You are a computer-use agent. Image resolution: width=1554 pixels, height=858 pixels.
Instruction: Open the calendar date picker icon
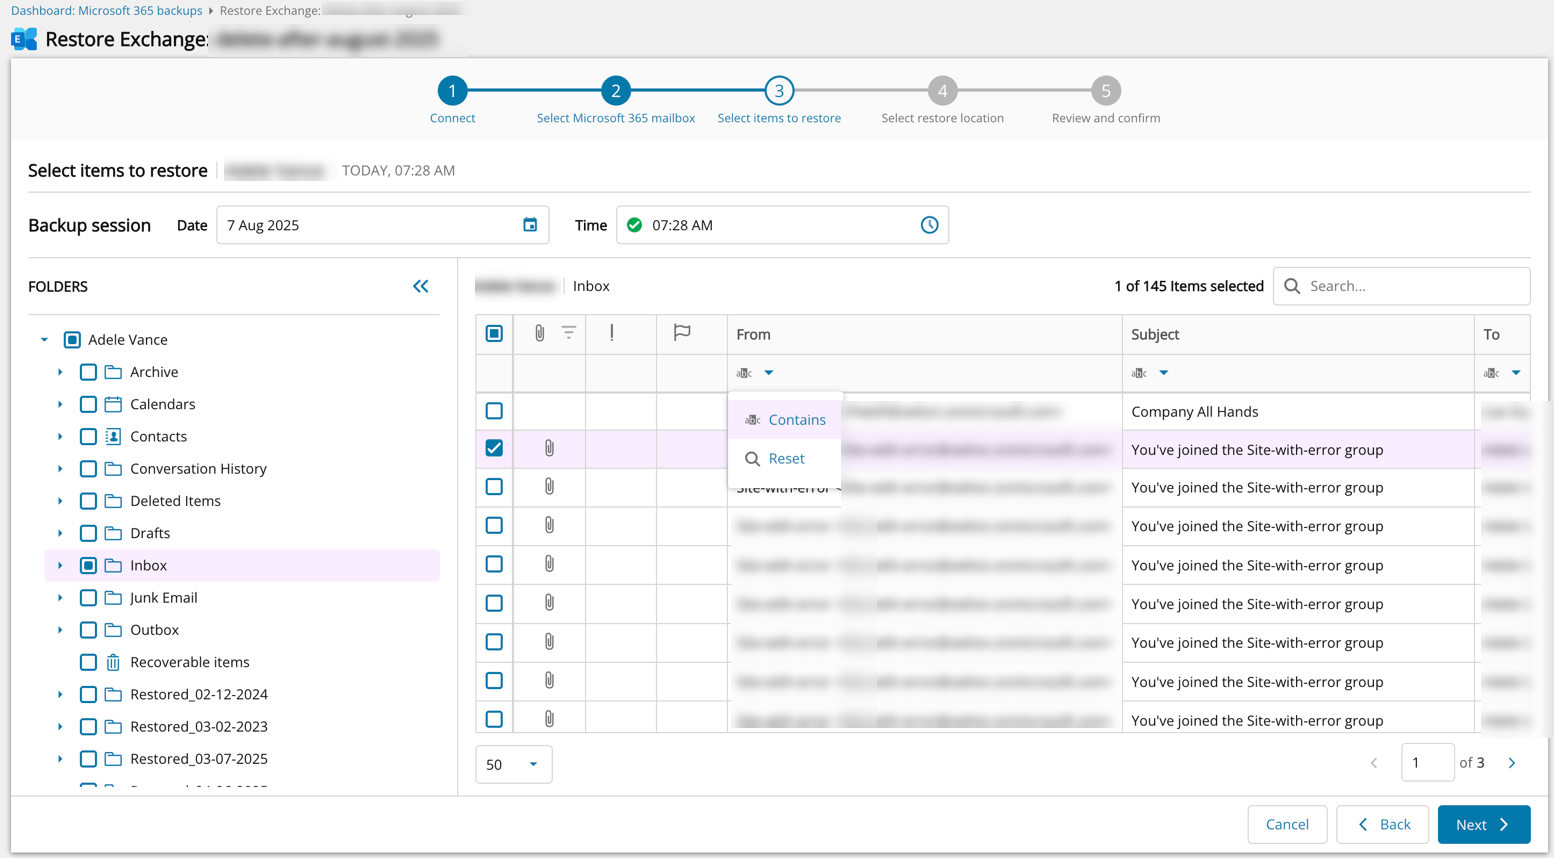tap(530, 225)
